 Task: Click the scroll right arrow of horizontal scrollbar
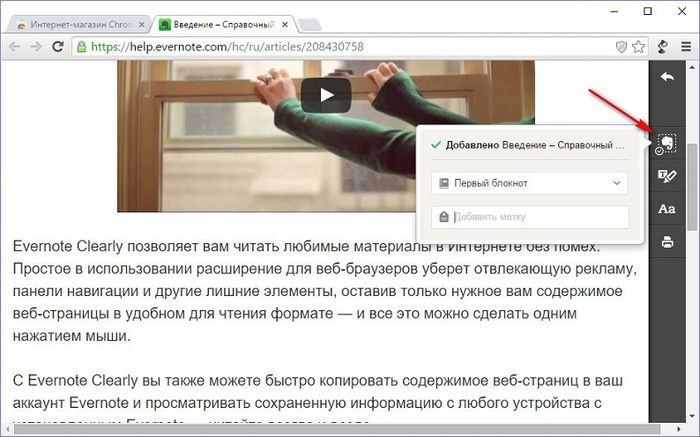click(x=679, y=429)
